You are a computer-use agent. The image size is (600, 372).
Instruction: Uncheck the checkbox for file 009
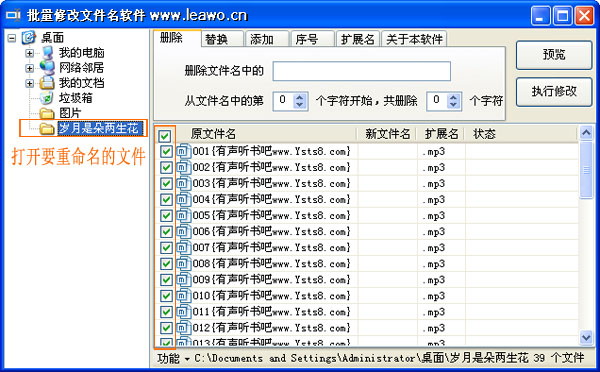pyautogui.click(x=166, y=280)
